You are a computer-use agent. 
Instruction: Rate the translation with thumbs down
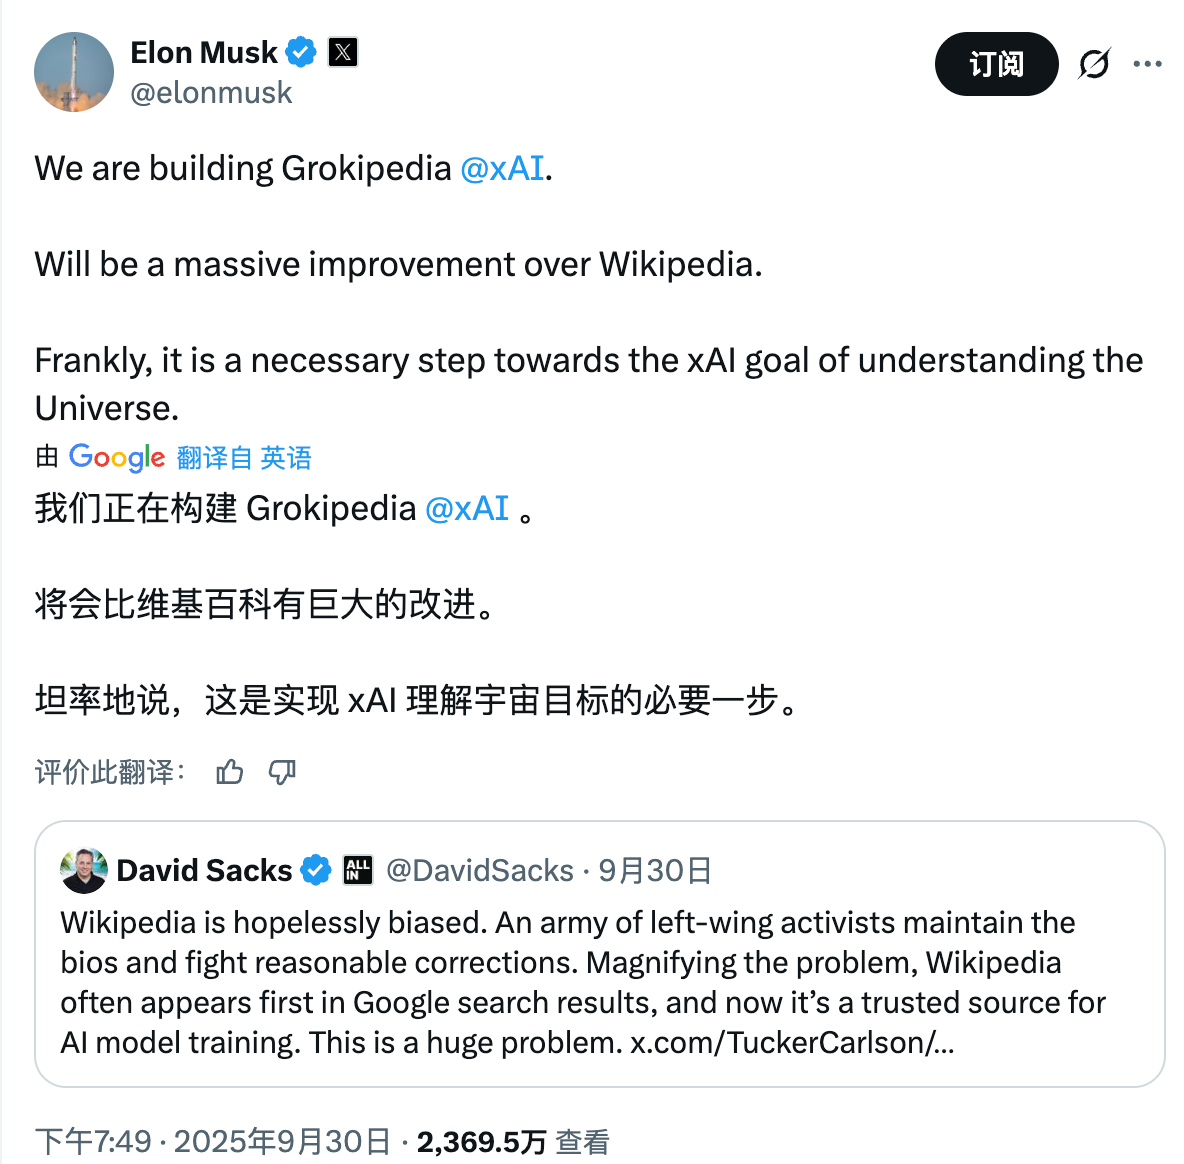(282, 772)
